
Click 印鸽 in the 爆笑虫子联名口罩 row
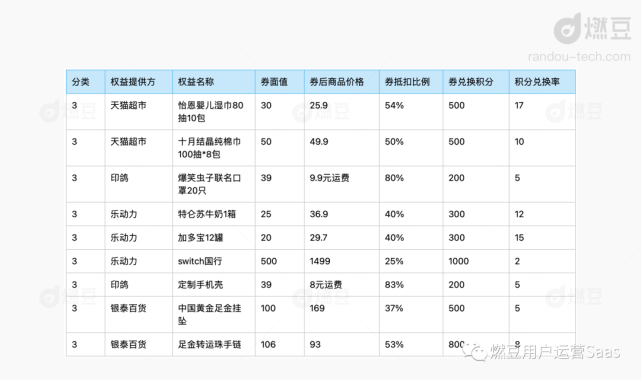click(119, 178)
